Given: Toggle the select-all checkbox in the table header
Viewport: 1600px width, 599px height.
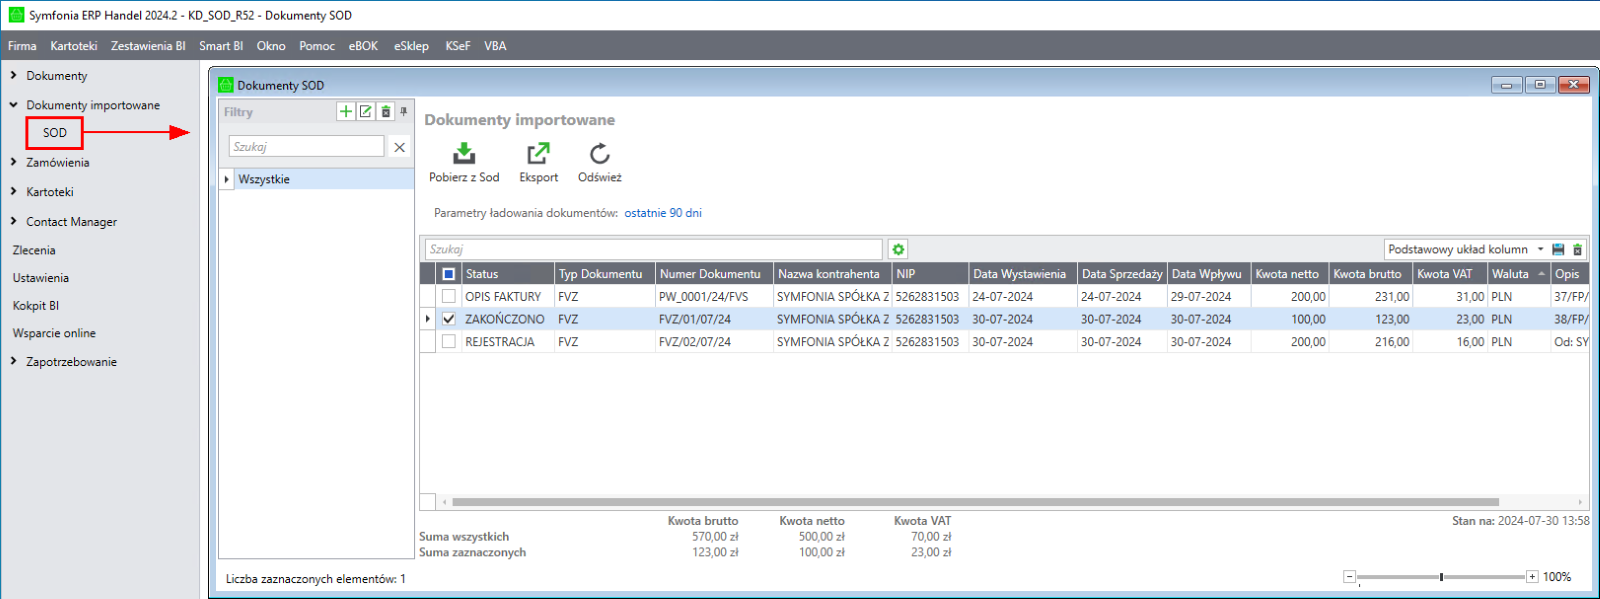Looking at the screenshot, I should tap(449, 274).
